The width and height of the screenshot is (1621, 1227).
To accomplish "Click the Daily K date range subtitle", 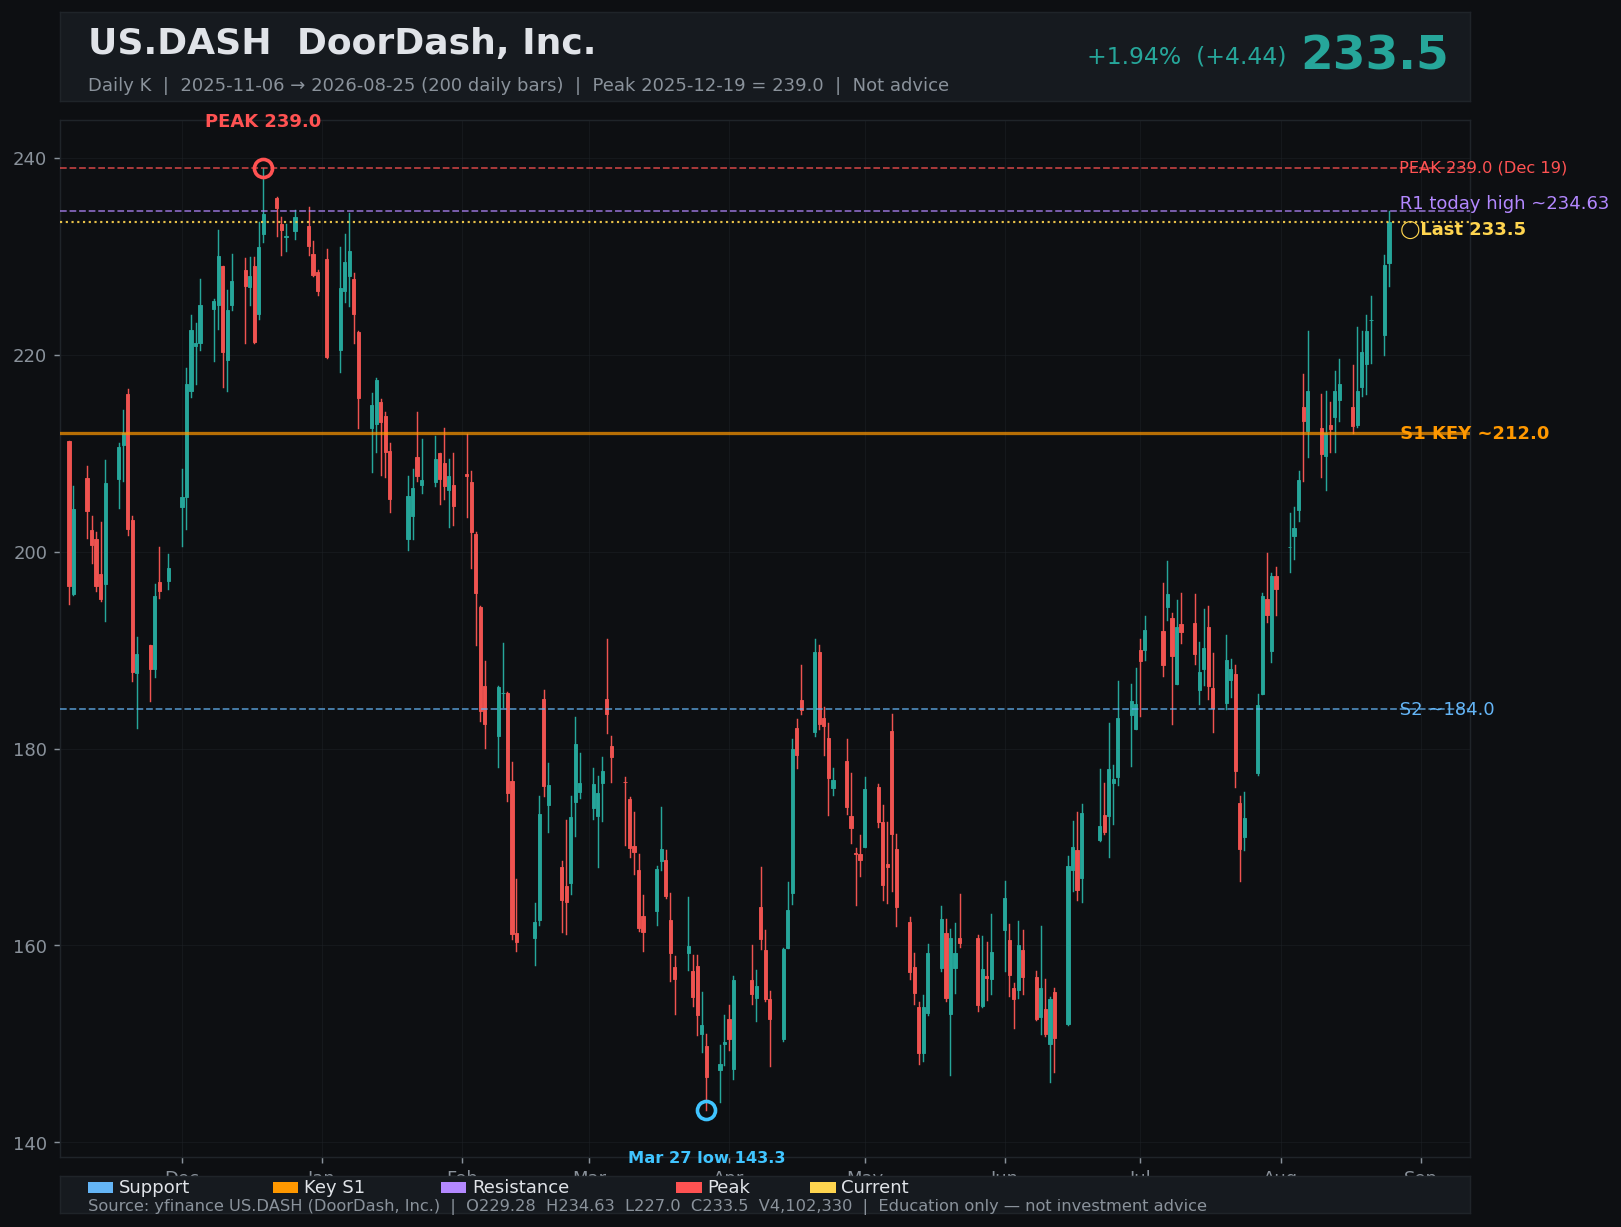I will (518, 85).
